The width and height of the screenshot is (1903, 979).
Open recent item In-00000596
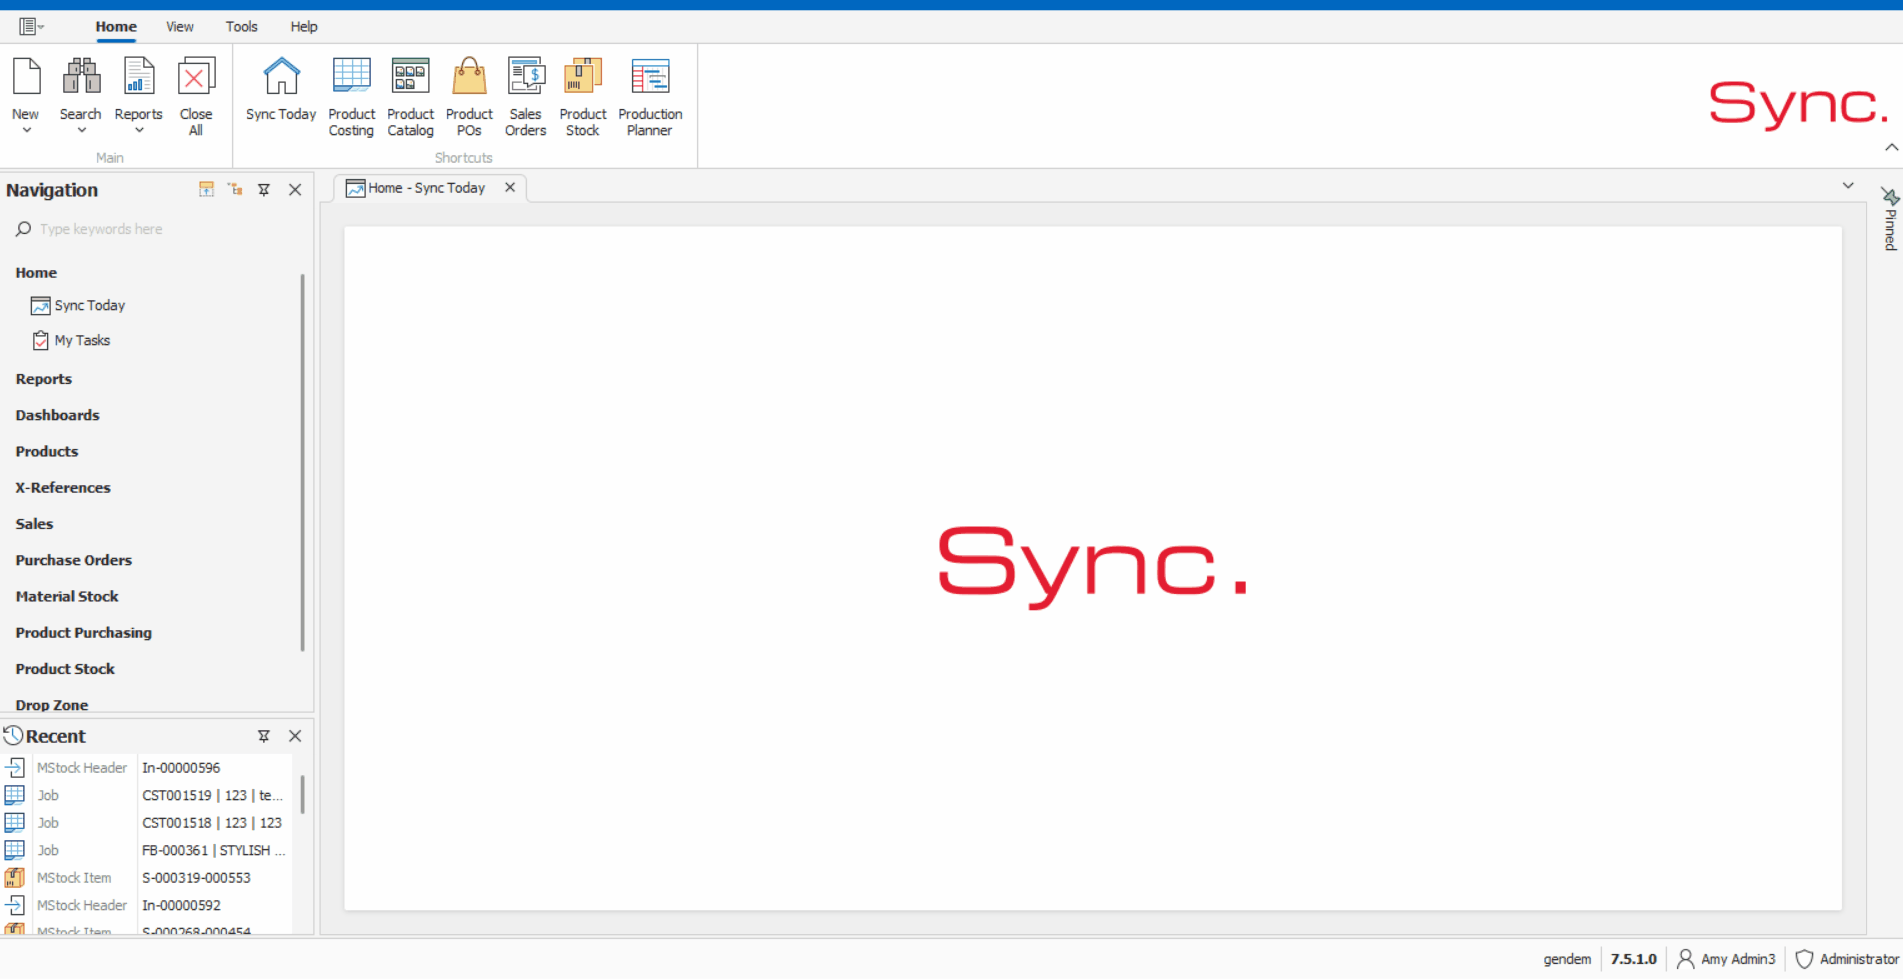[x=181, y=768]
